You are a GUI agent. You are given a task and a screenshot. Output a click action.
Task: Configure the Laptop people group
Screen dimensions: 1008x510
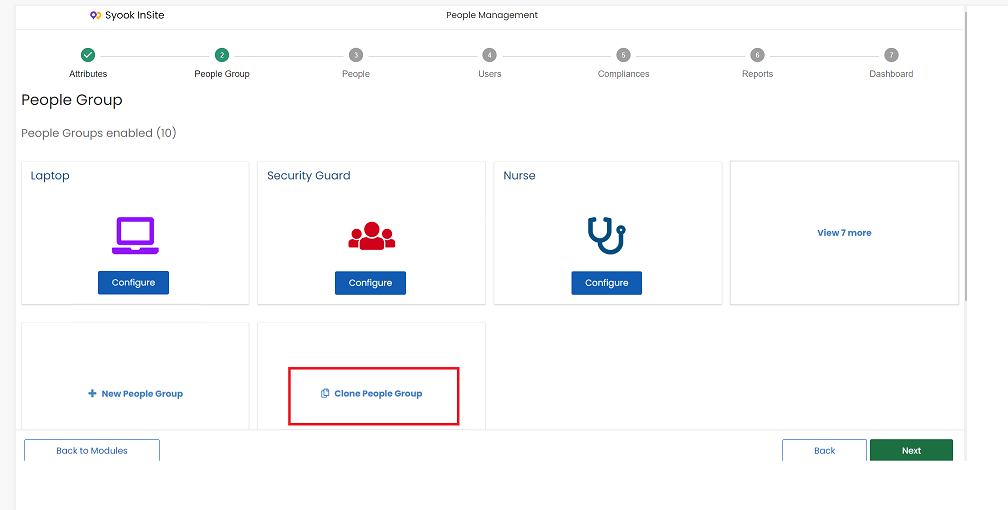click(x=133, y=282)
